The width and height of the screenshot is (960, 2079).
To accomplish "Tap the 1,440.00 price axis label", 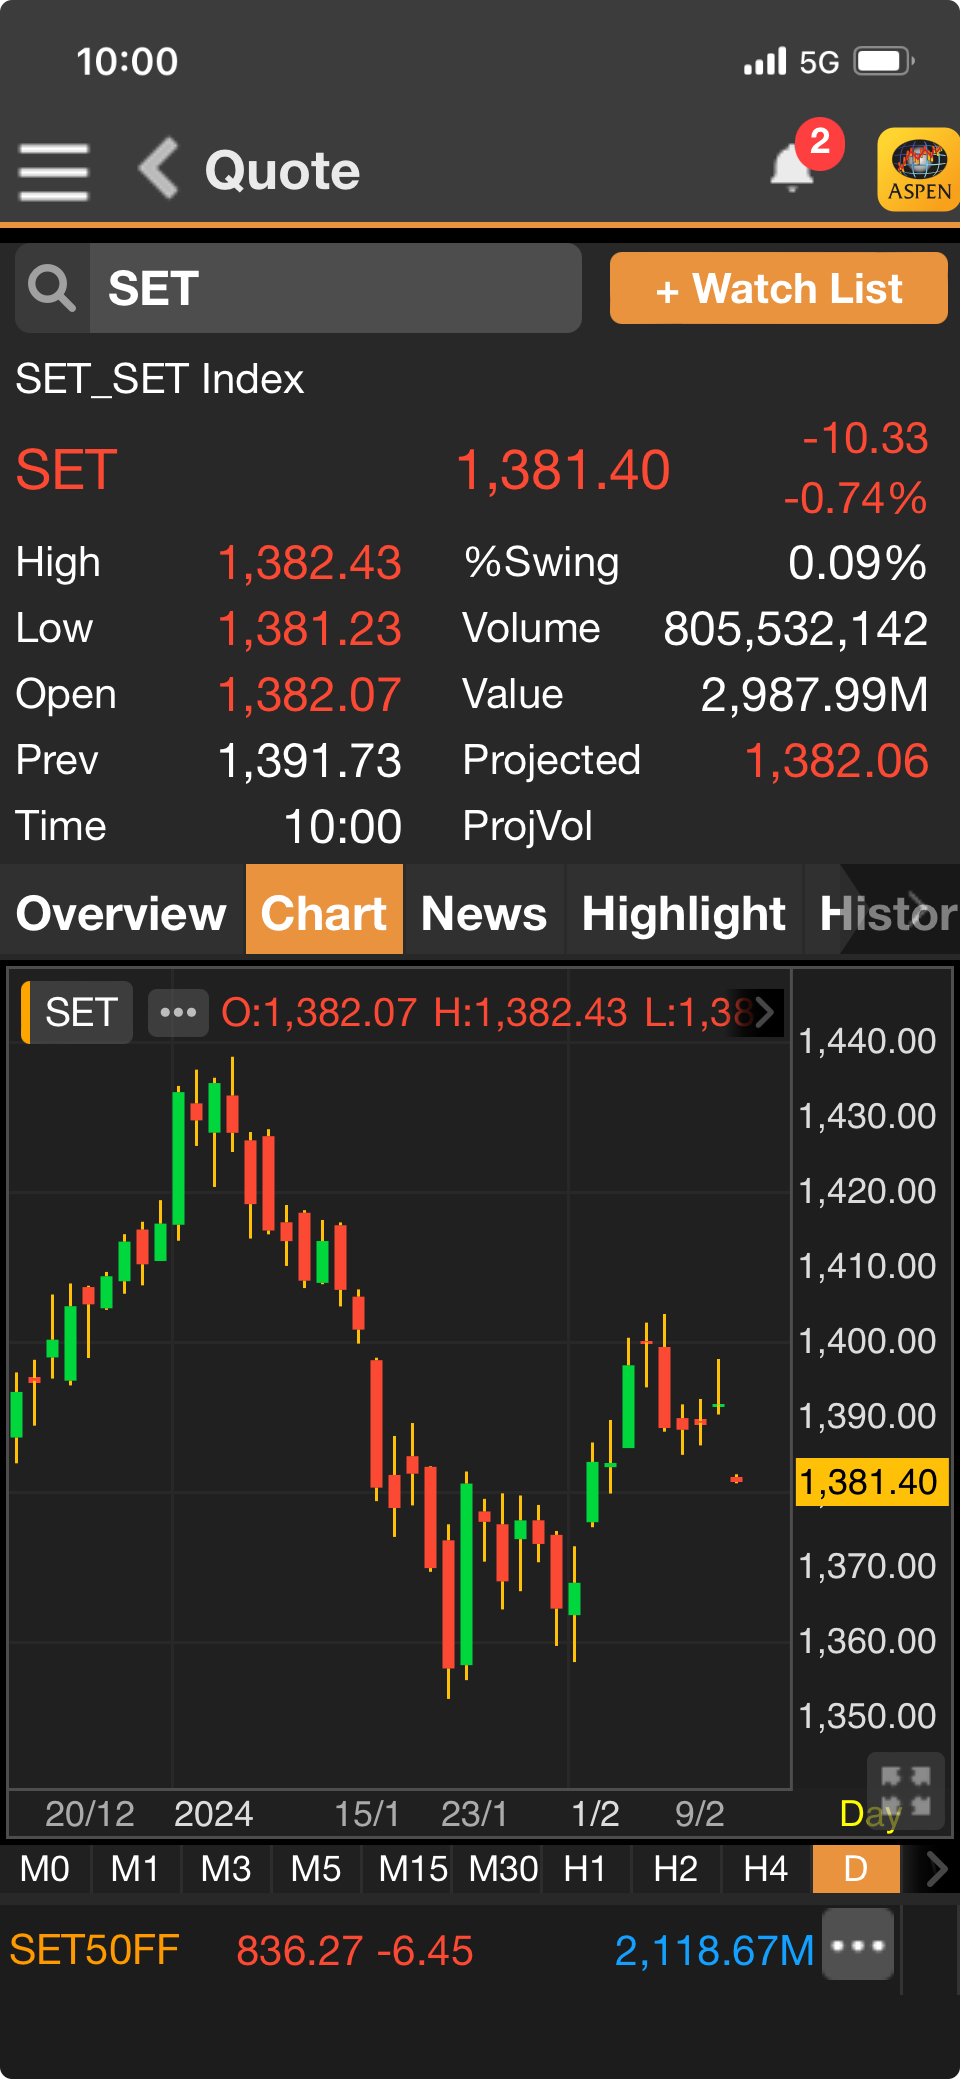I will 868,1041.
